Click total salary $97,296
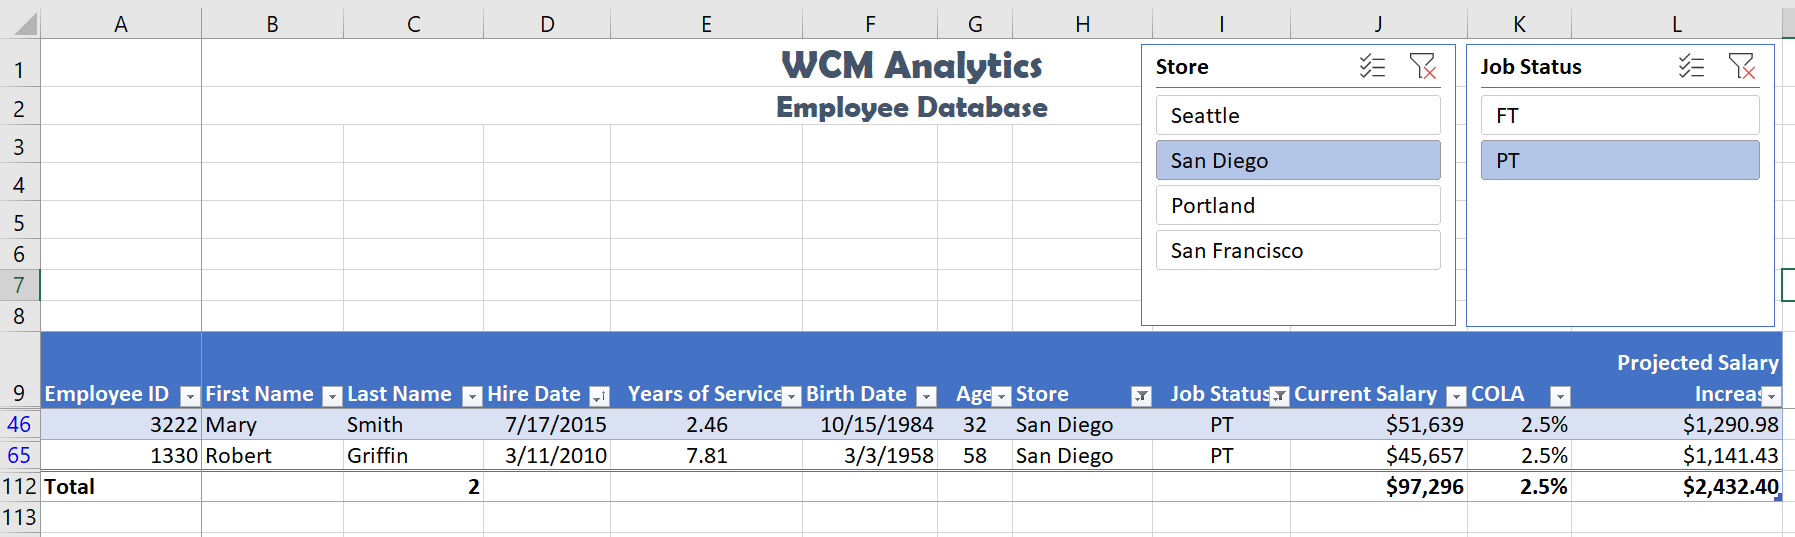Screen dimensions: 1795x537 click(1379, 487)
